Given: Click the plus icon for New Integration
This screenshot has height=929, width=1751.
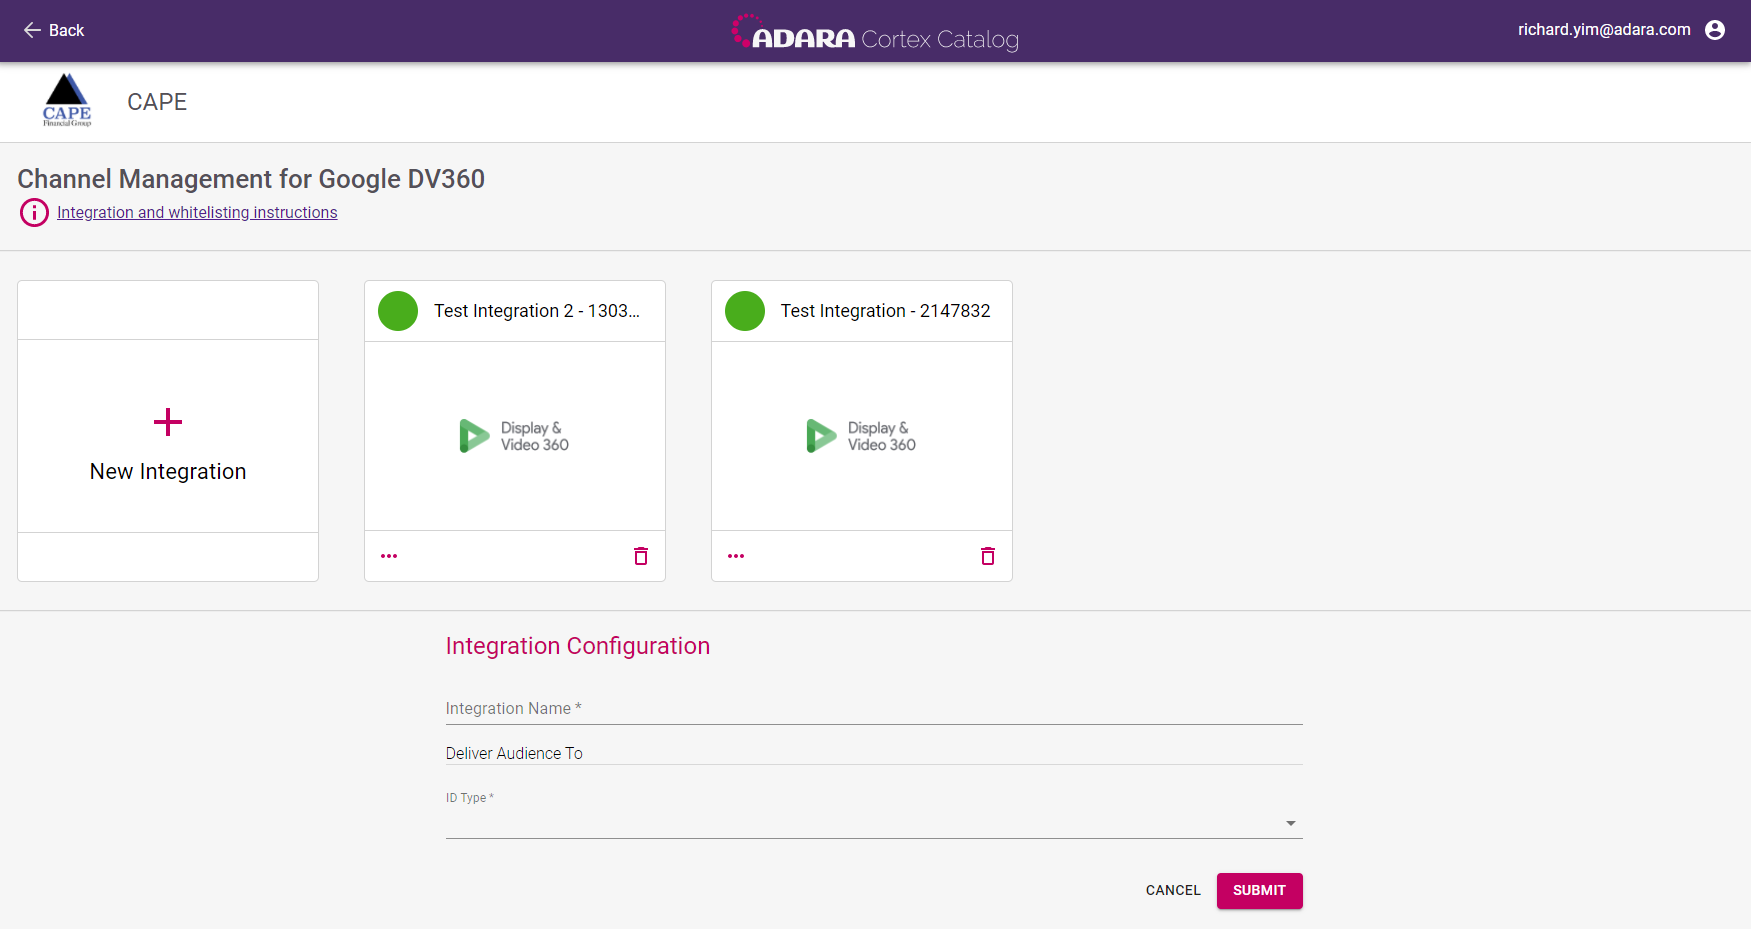Looking at the screenshot, I should (168, 422).
